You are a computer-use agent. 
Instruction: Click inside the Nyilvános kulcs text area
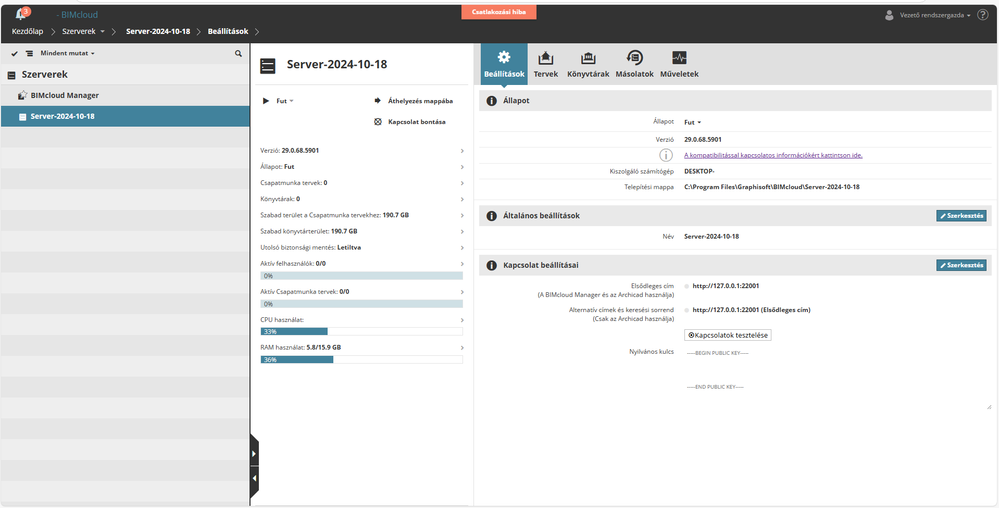coord(837,377)
